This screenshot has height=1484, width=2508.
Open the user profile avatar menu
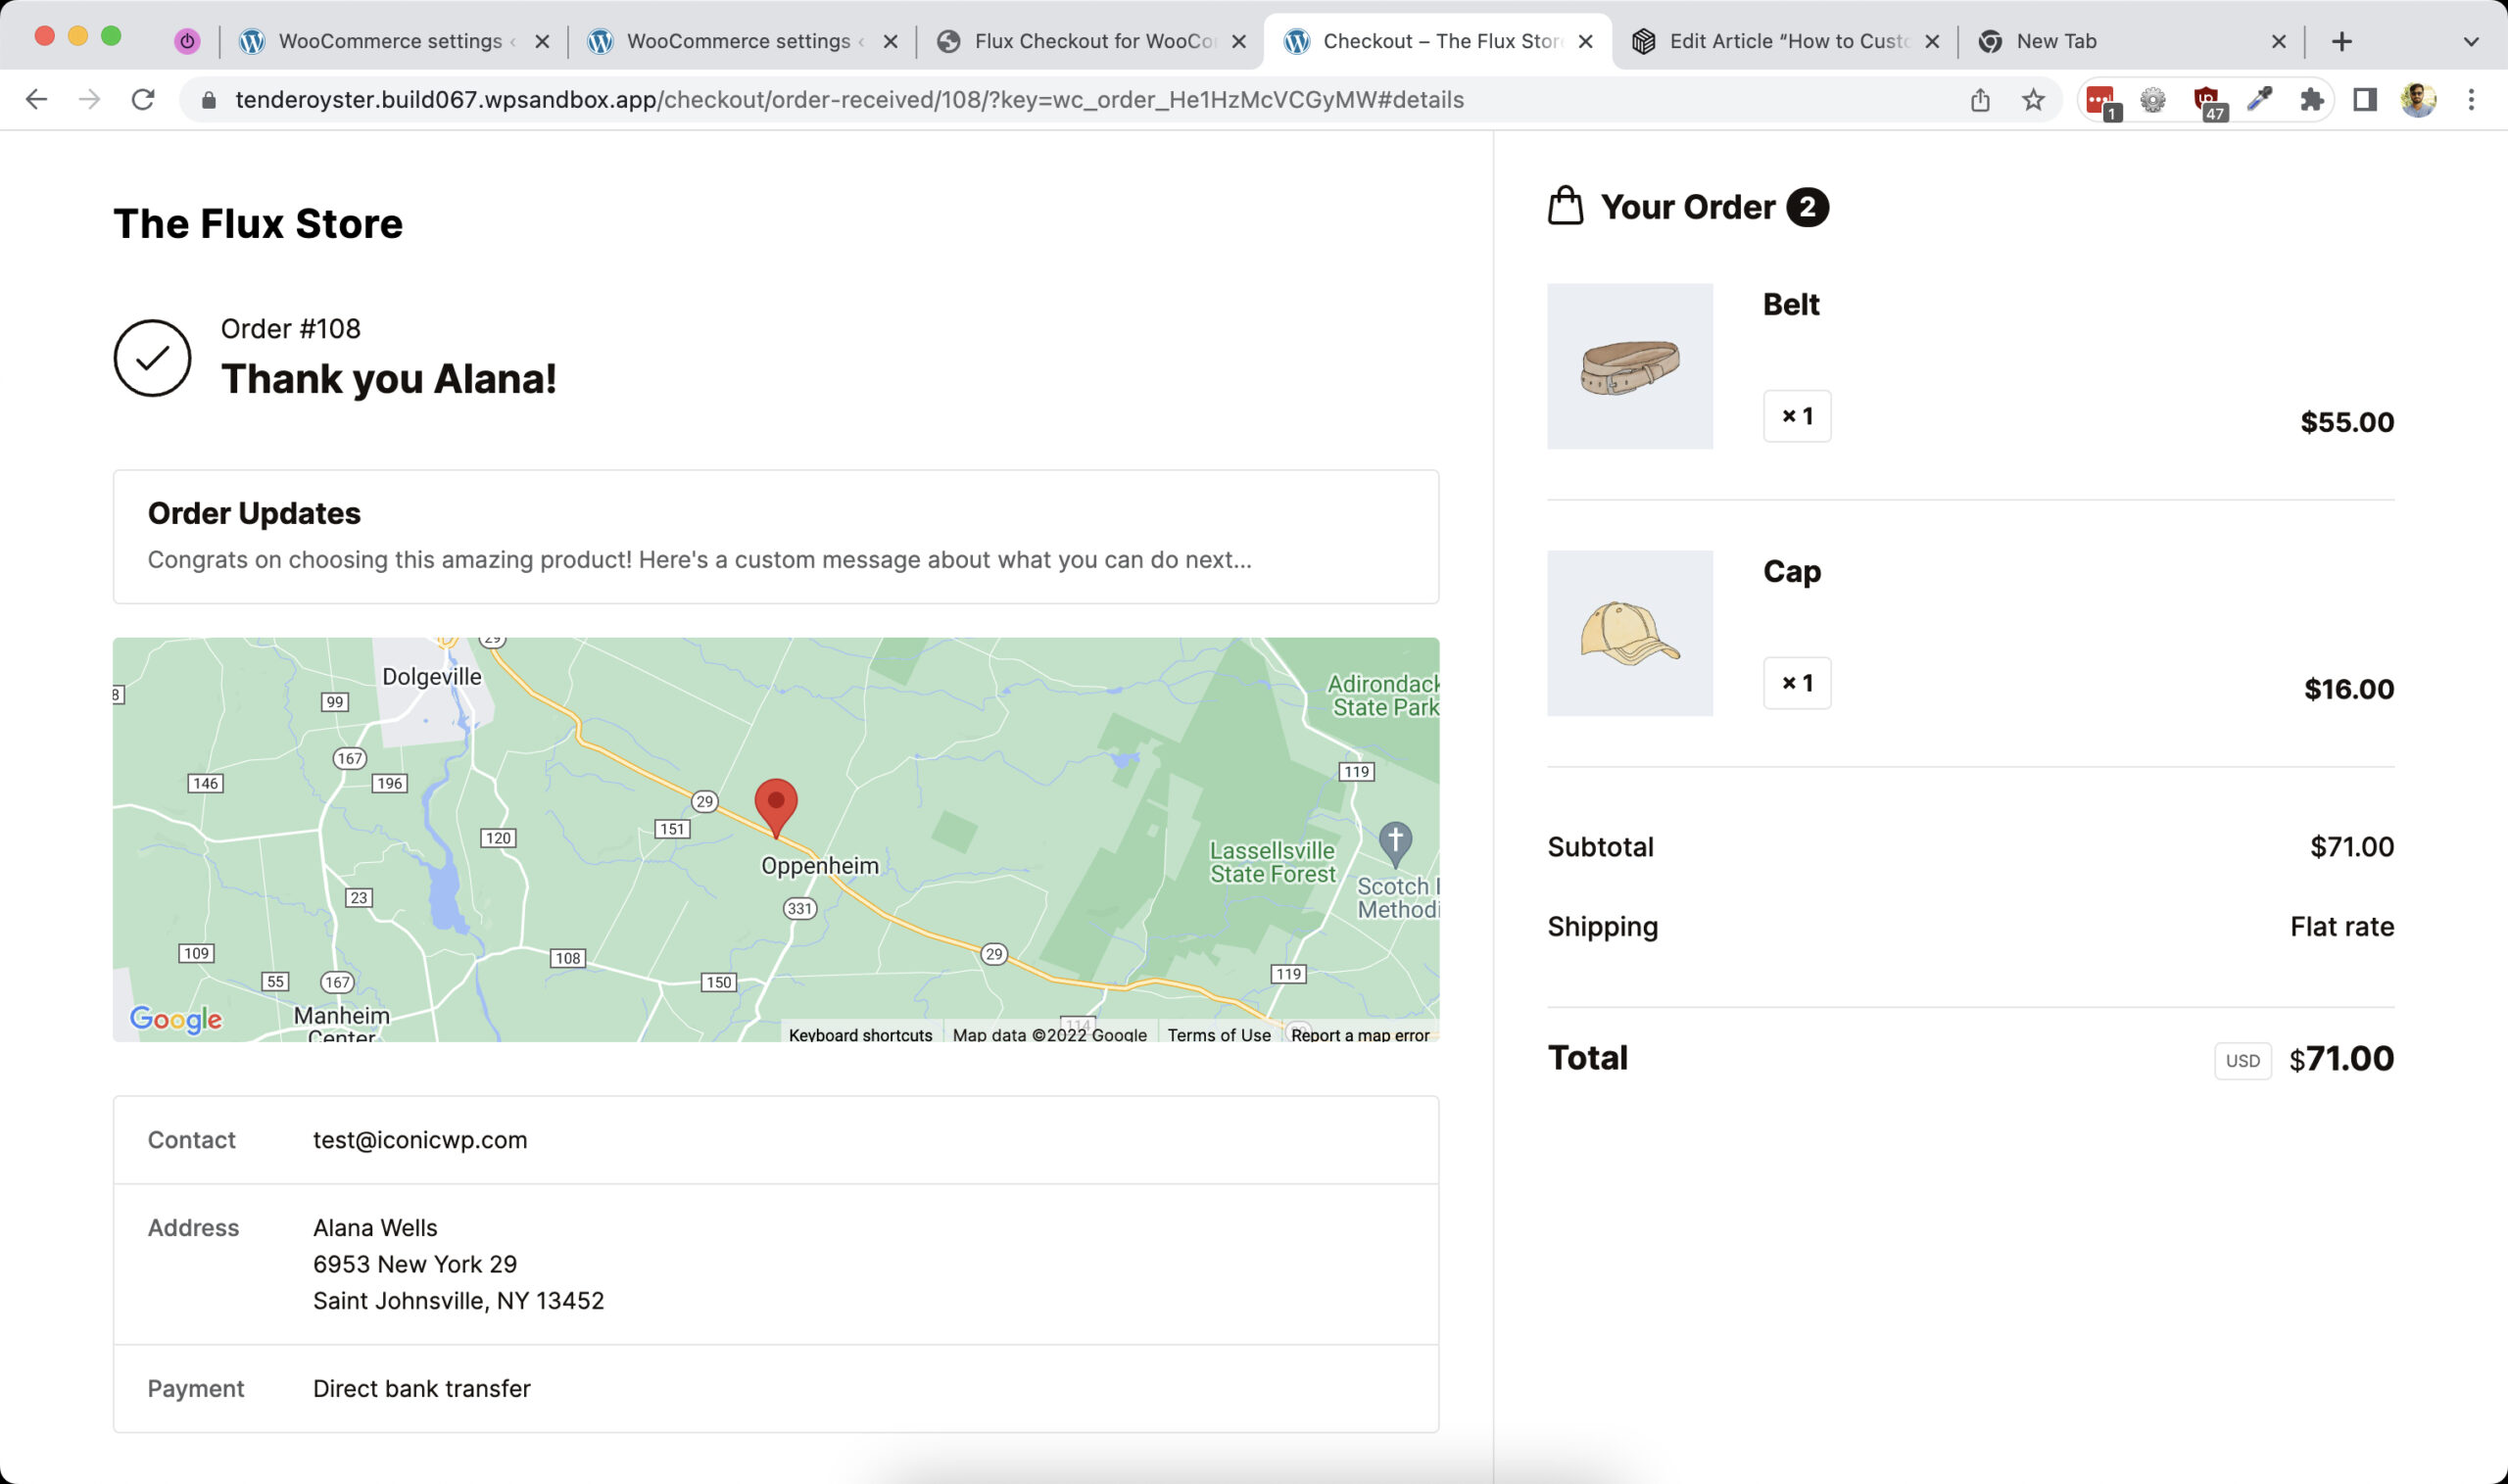click(x=2418, y=100)
